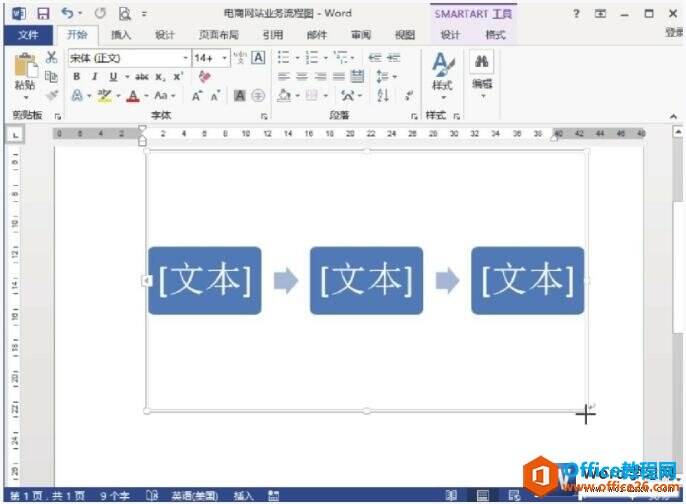Click the Cut scissors icon
The image size is (686, 504).
pos(52,57)
